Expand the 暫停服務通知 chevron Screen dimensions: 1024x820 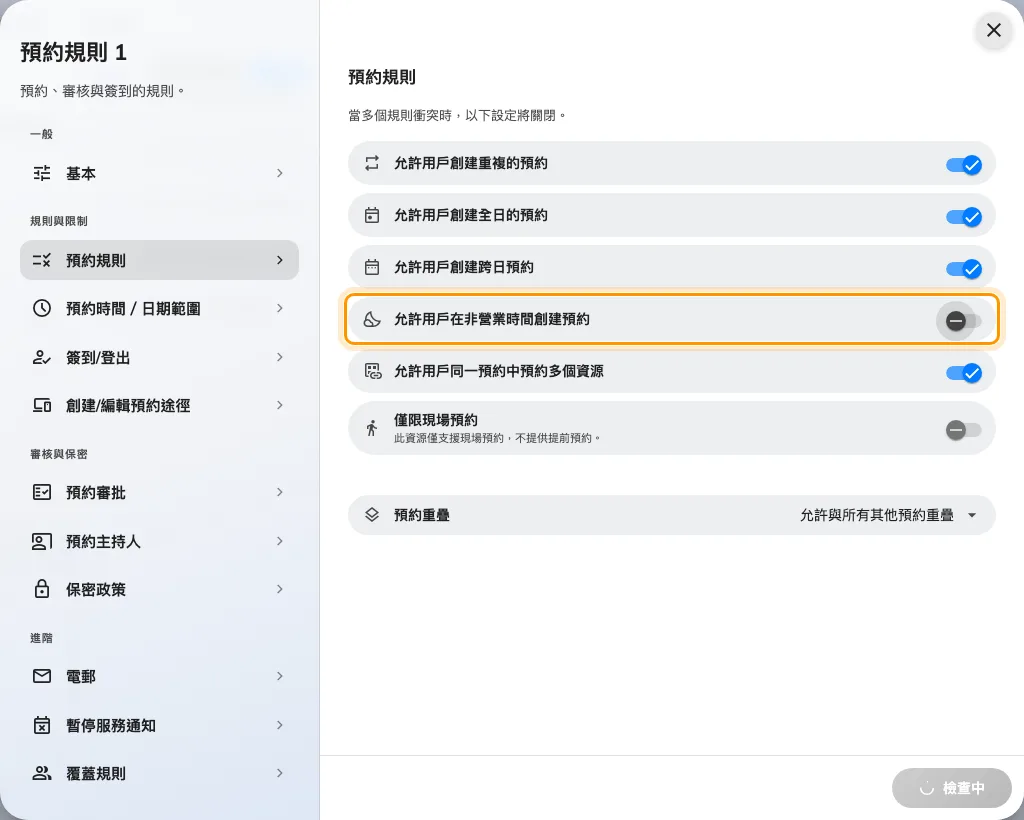(x=280, y=725)
